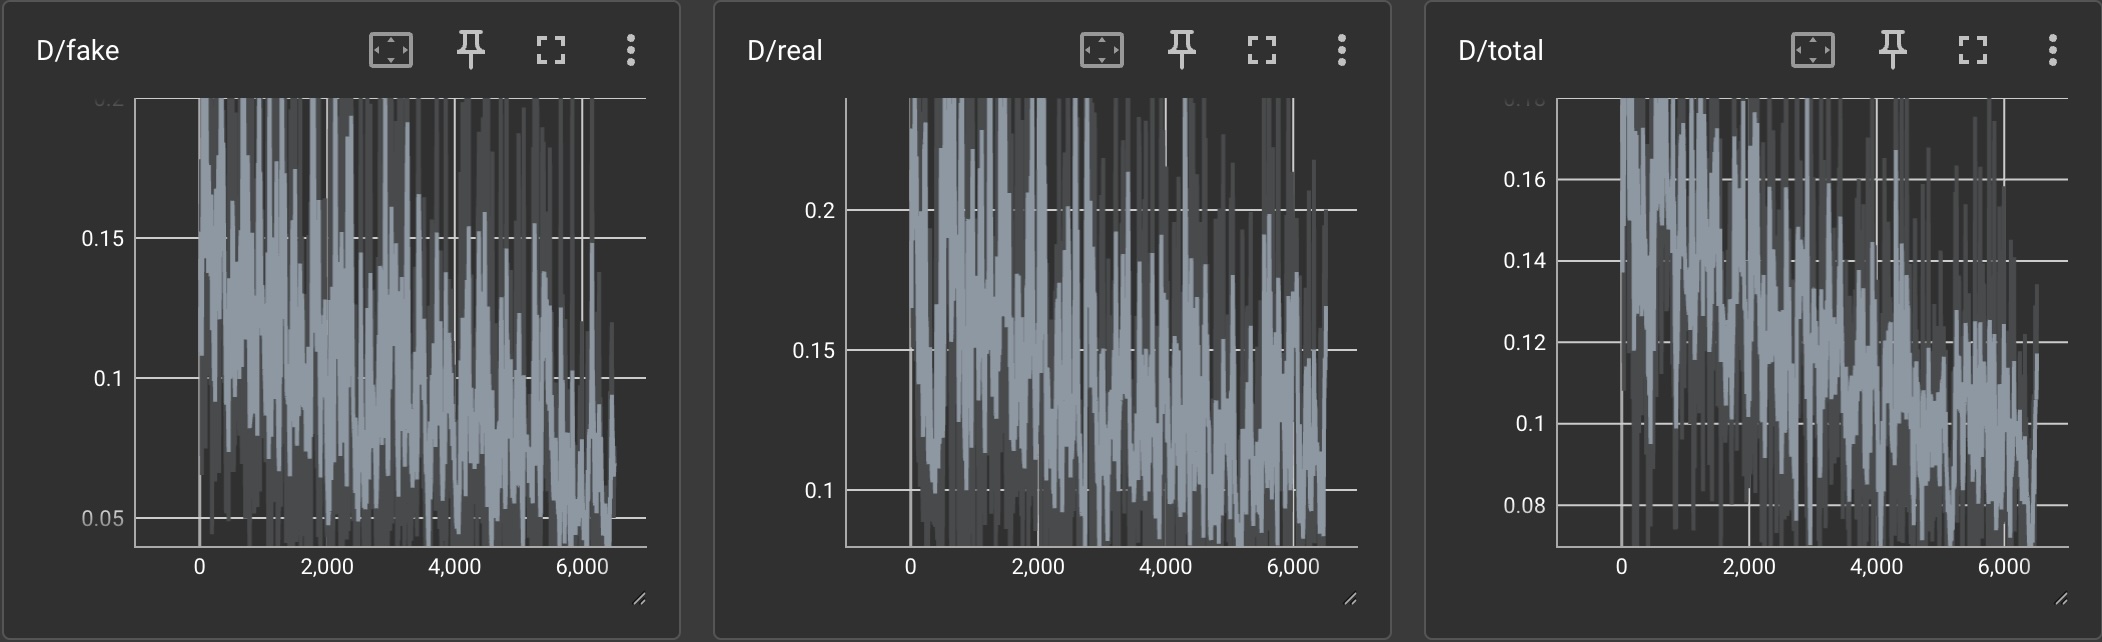Click the D/total card title
Viewport: 2102px width, 642px height.
tap(1500, 51)
